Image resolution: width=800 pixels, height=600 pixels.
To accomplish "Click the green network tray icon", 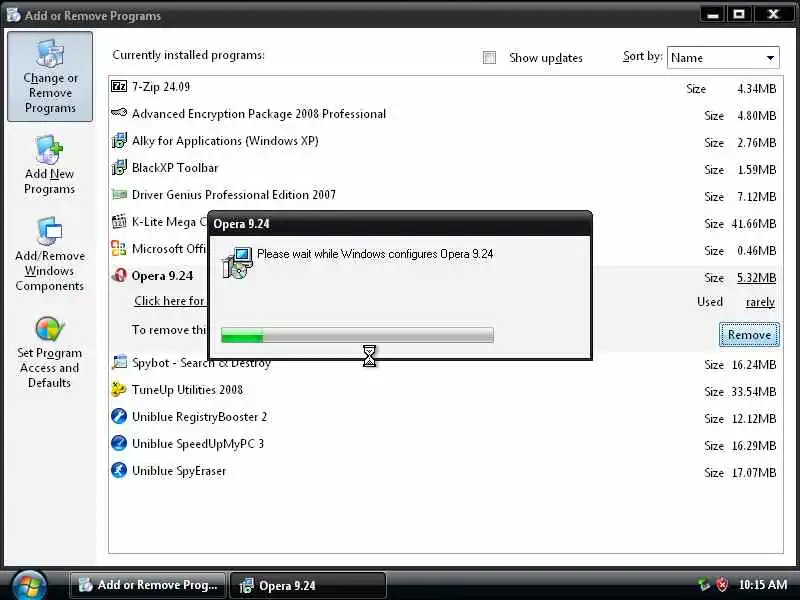I will tap(704, 585).
